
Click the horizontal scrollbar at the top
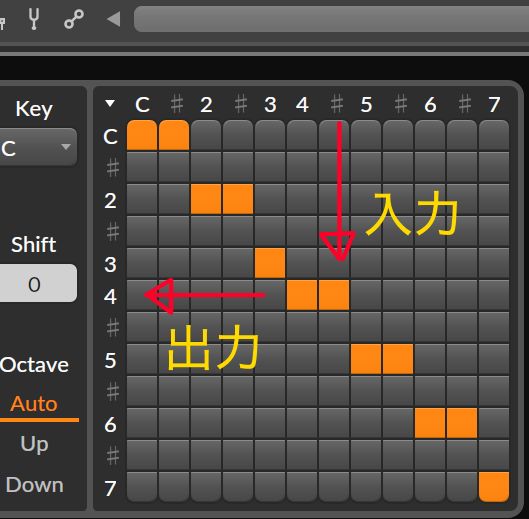331,19
